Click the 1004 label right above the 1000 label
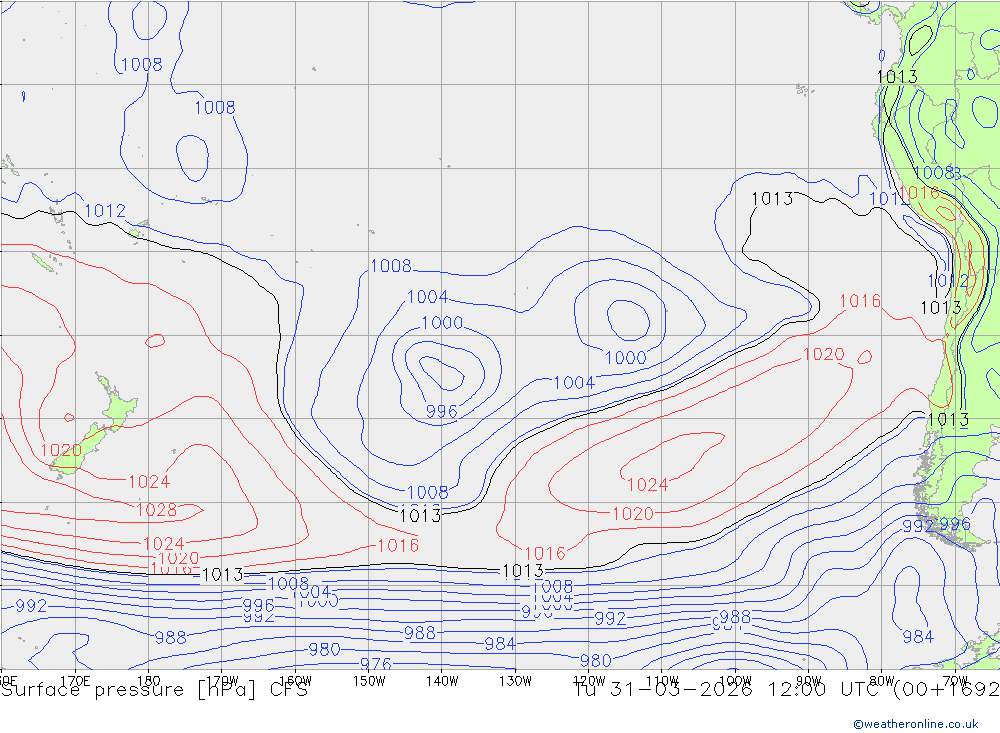1000x733 pixels. (427, 297)
